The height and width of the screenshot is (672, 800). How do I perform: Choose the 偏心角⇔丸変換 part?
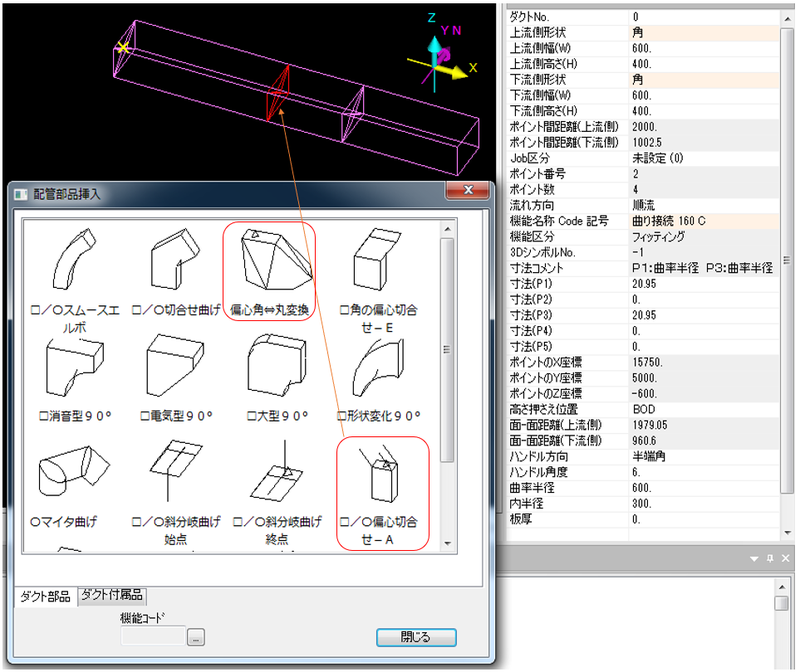(x=270, y=263)
